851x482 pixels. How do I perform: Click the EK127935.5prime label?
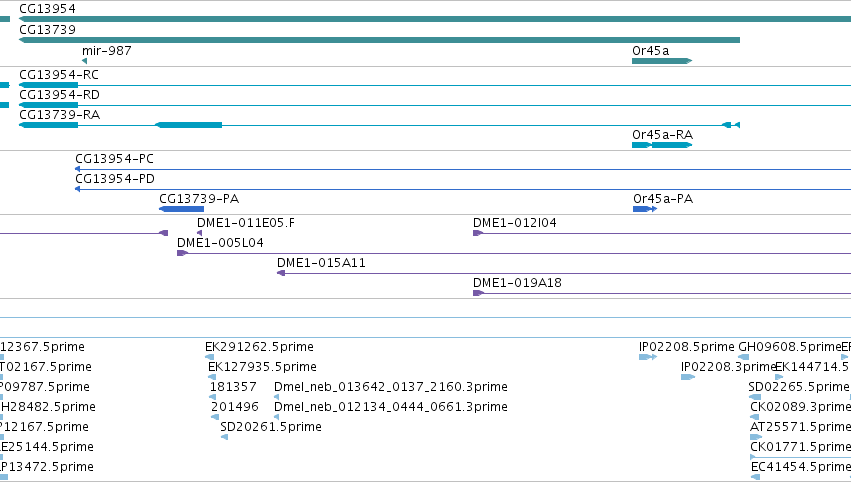(263, 366)
